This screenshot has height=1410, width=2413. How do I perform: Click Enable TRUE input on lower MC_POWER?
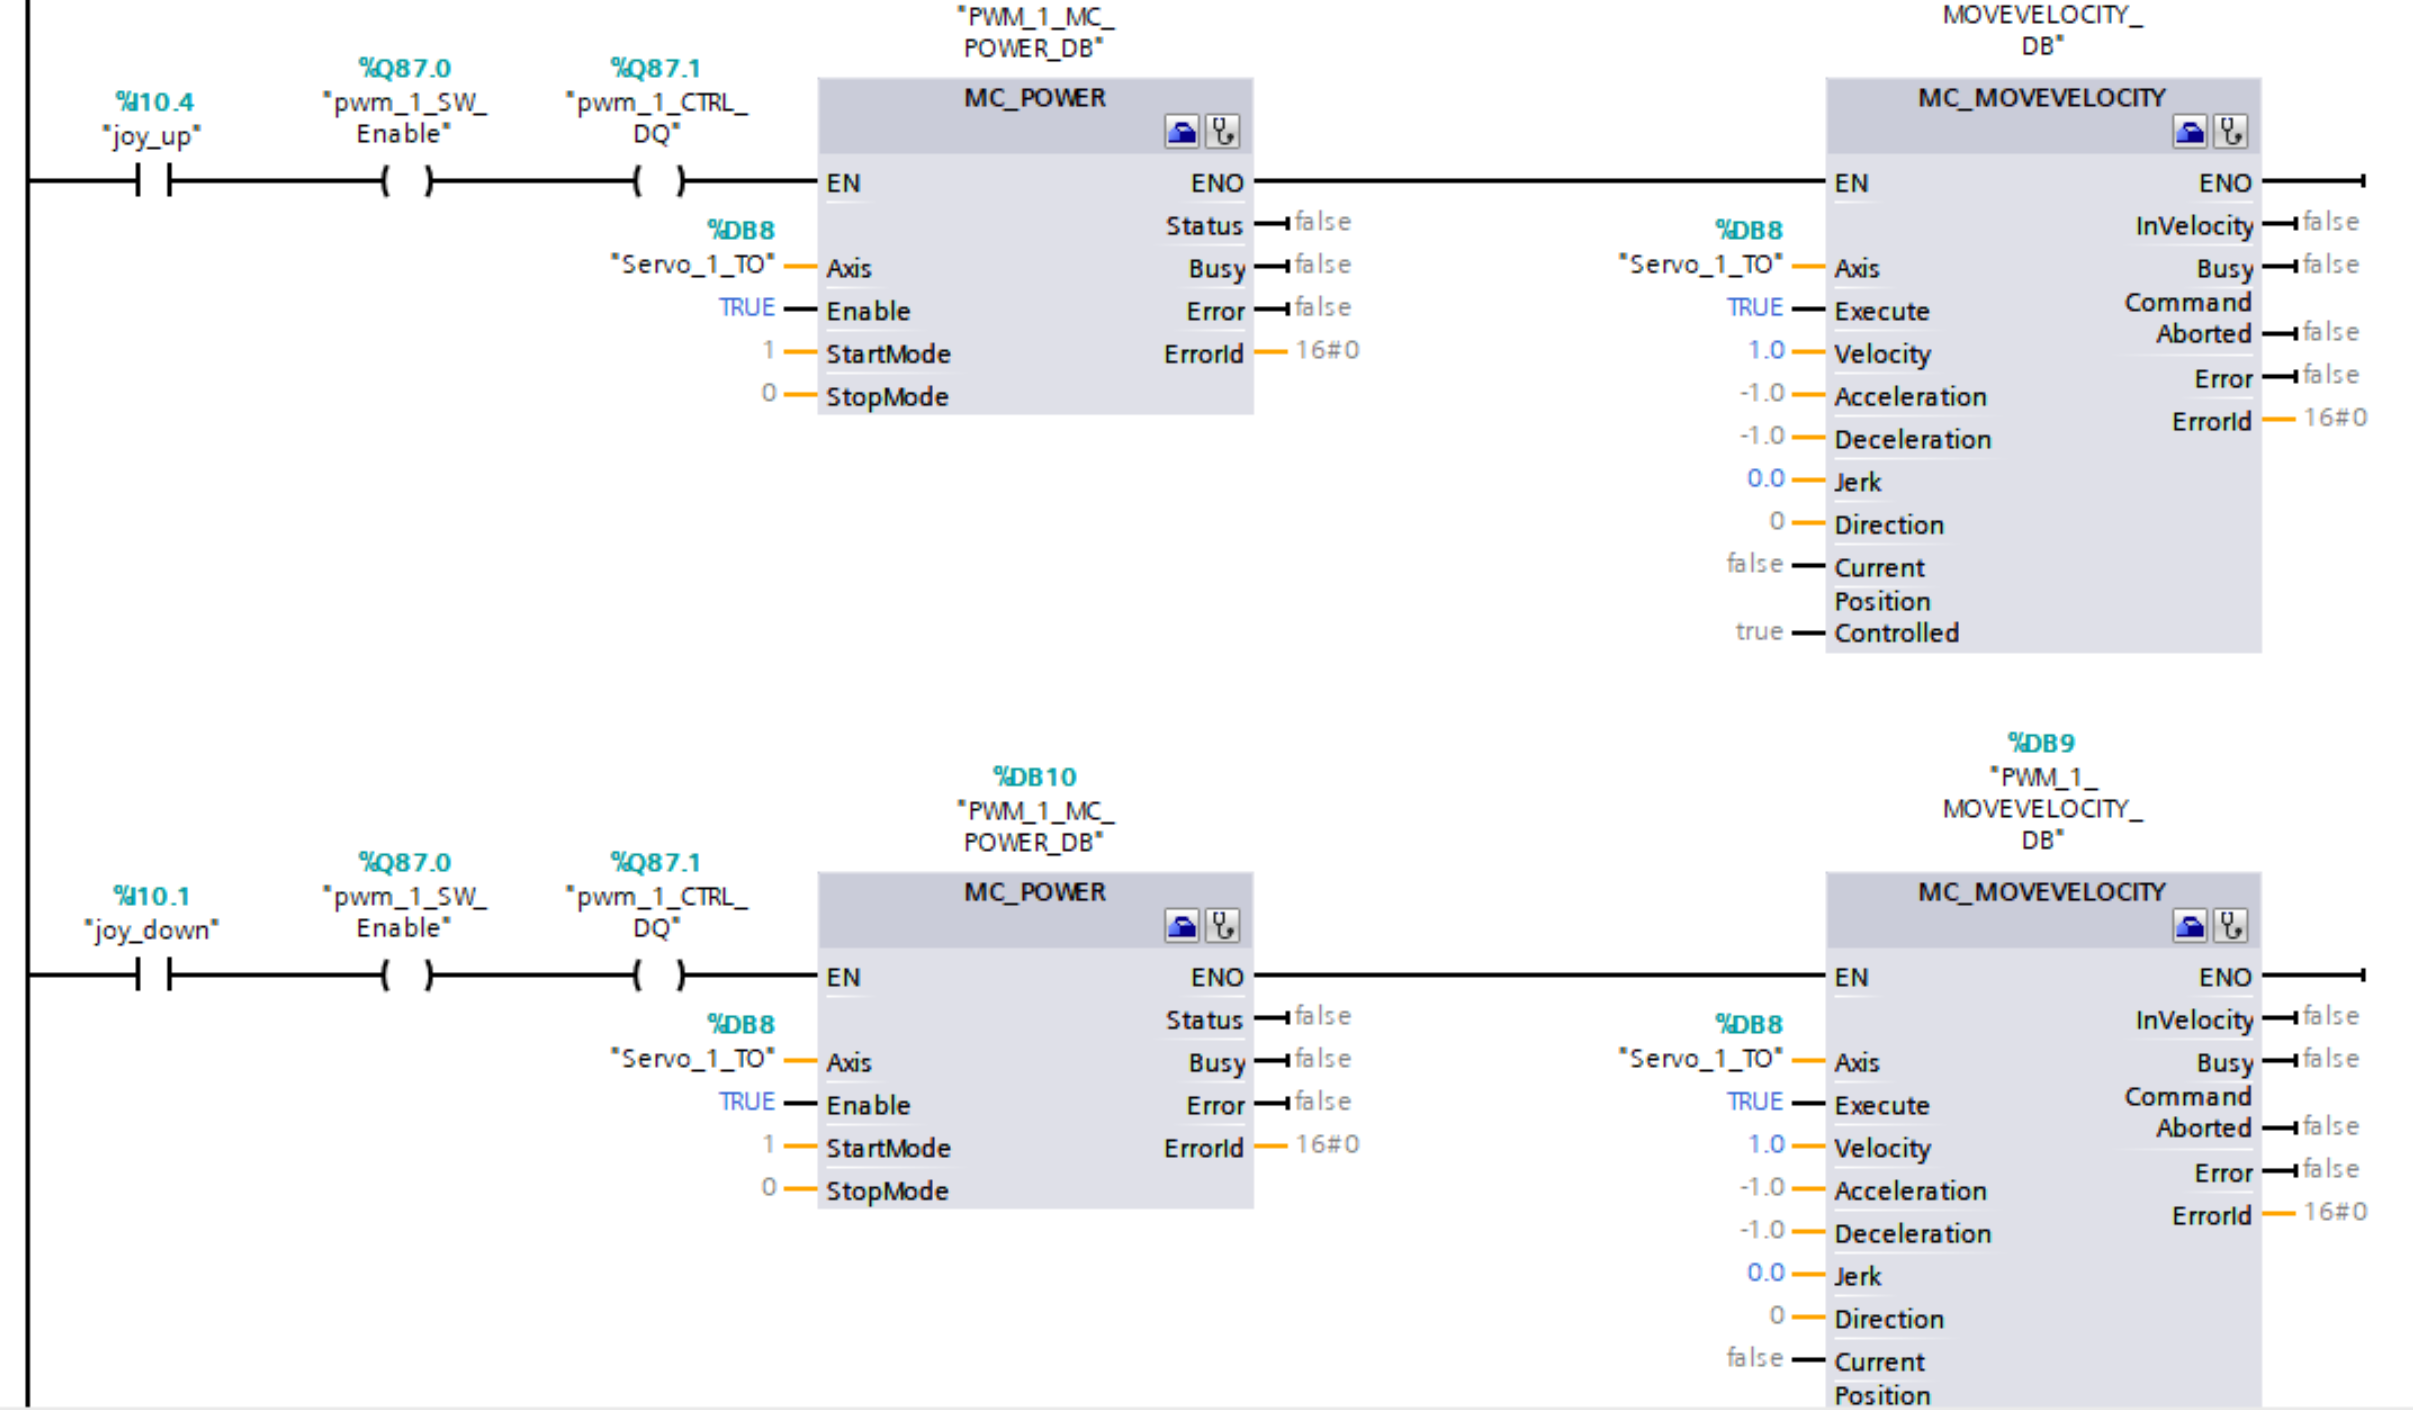pos(746,1102)
